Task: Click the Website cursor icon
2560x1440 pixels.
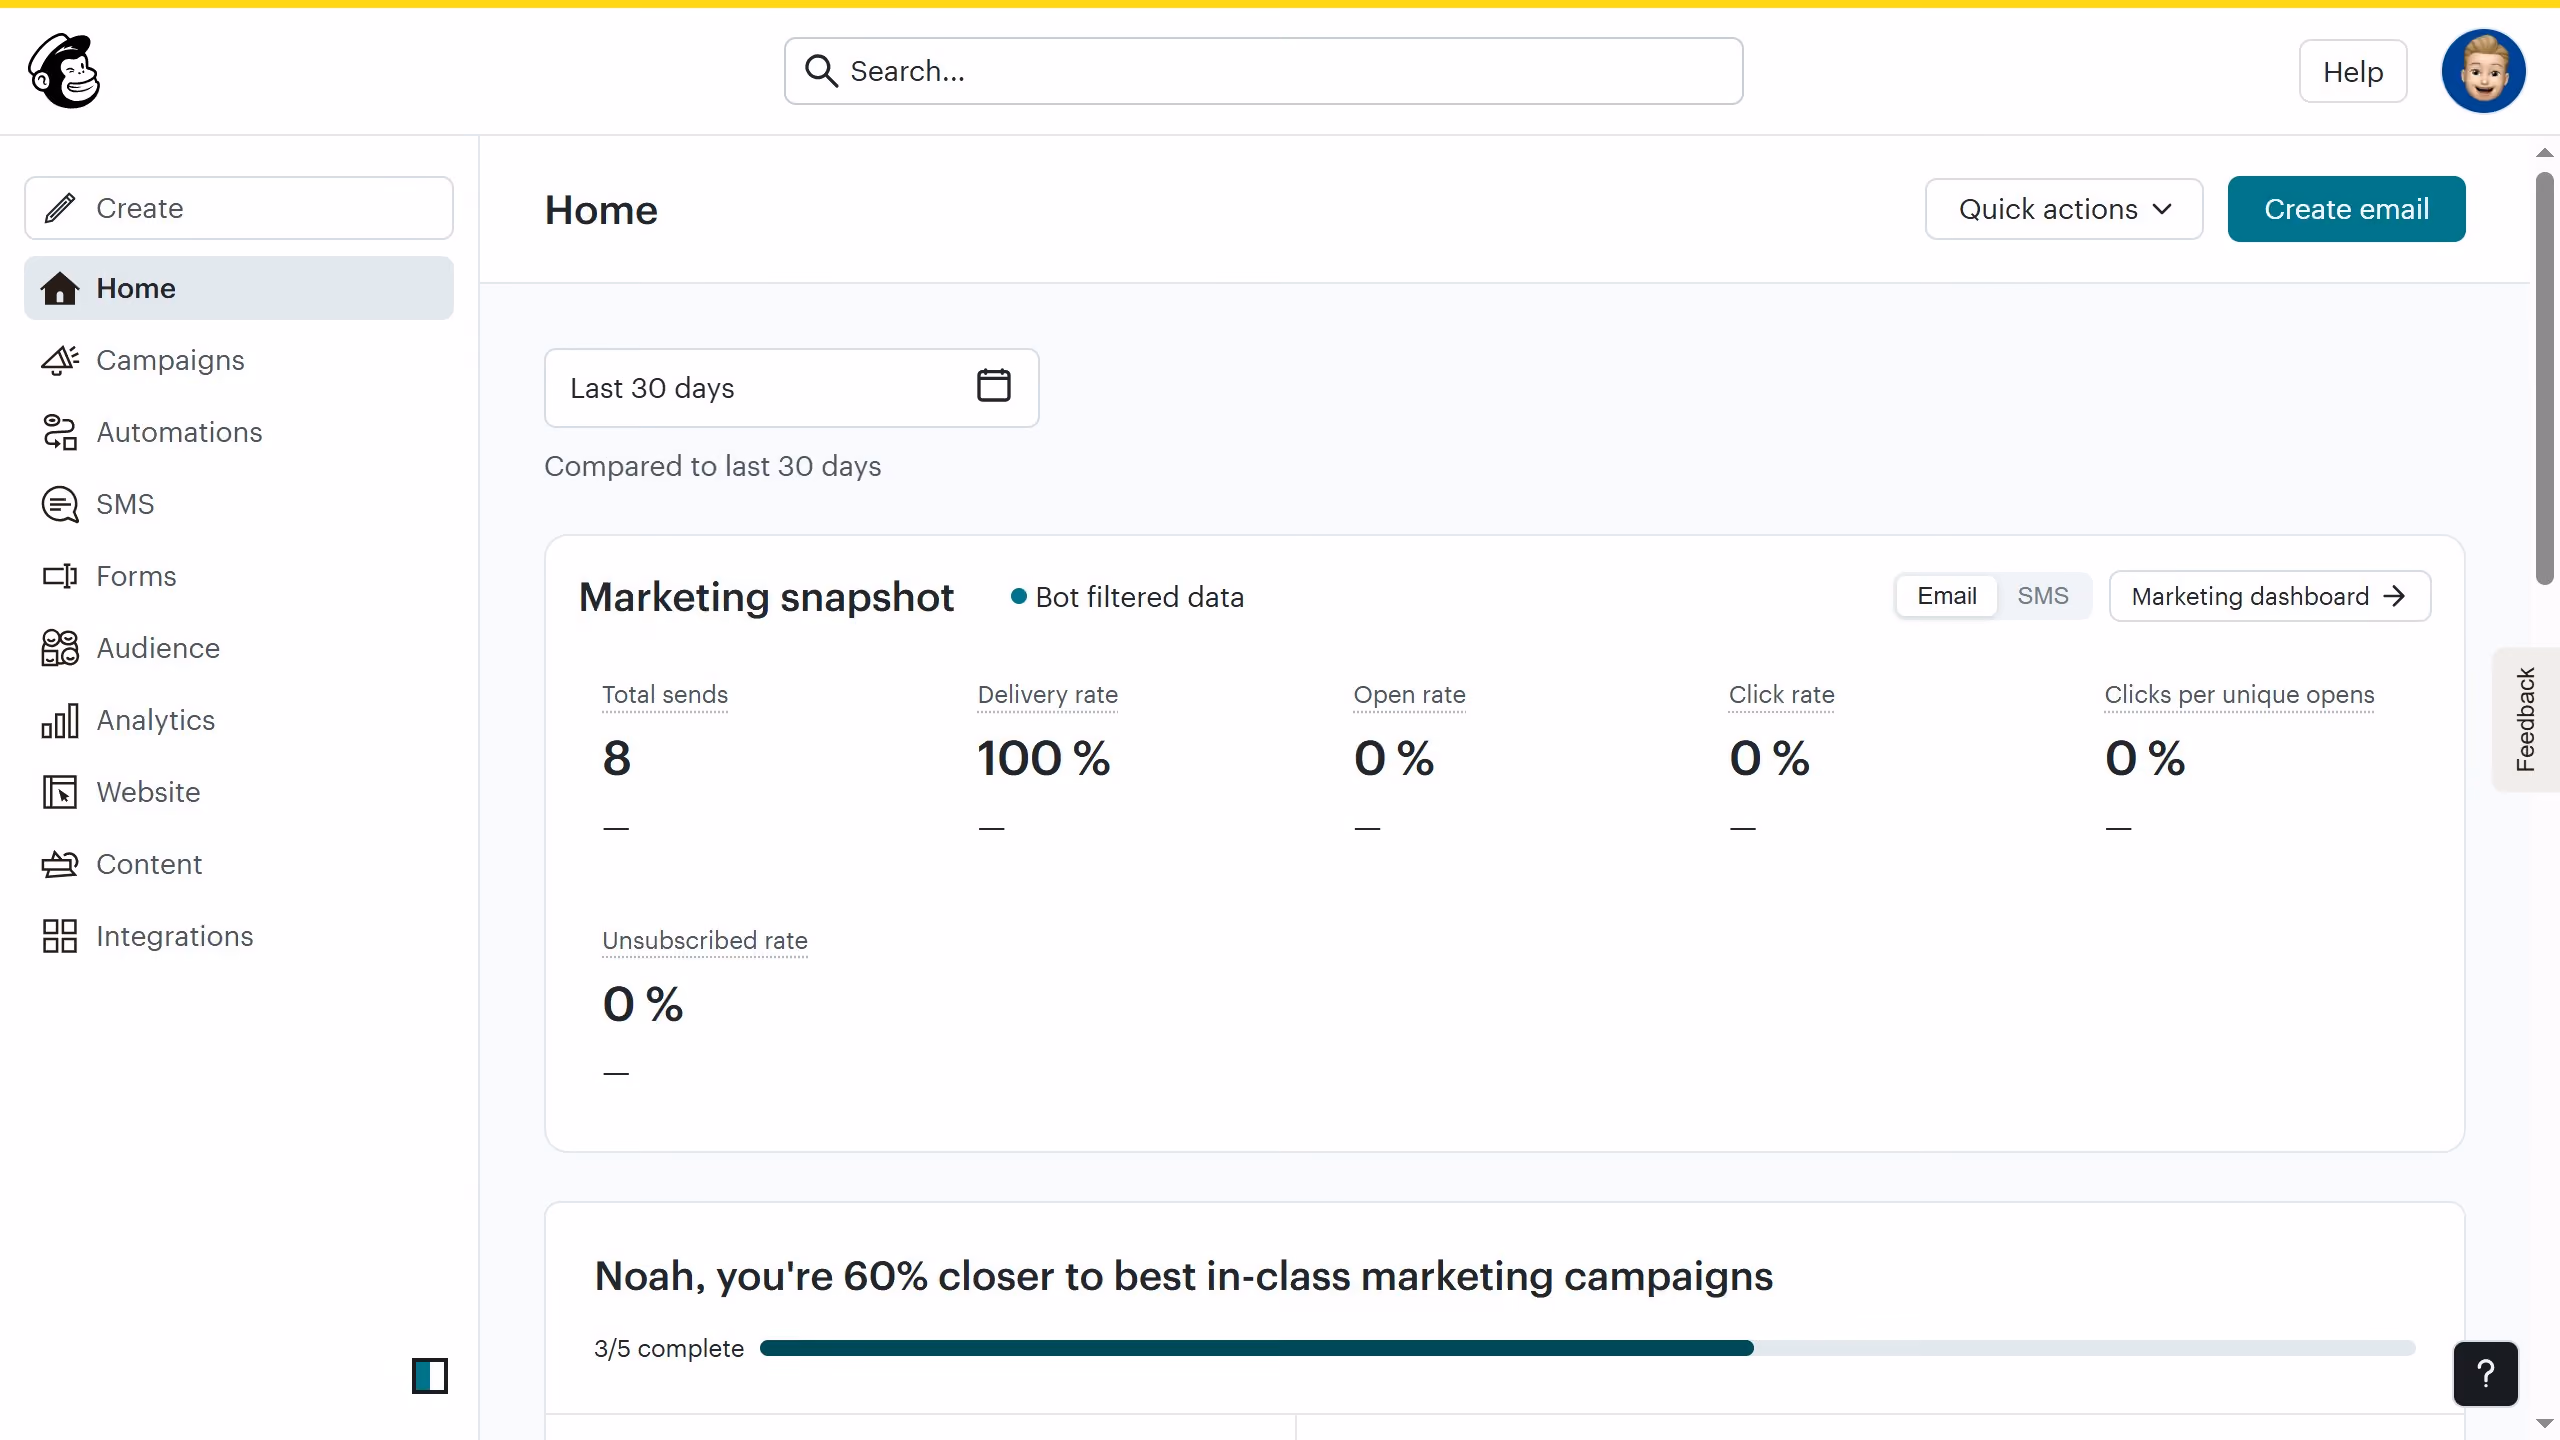Action: coord(60,792)
